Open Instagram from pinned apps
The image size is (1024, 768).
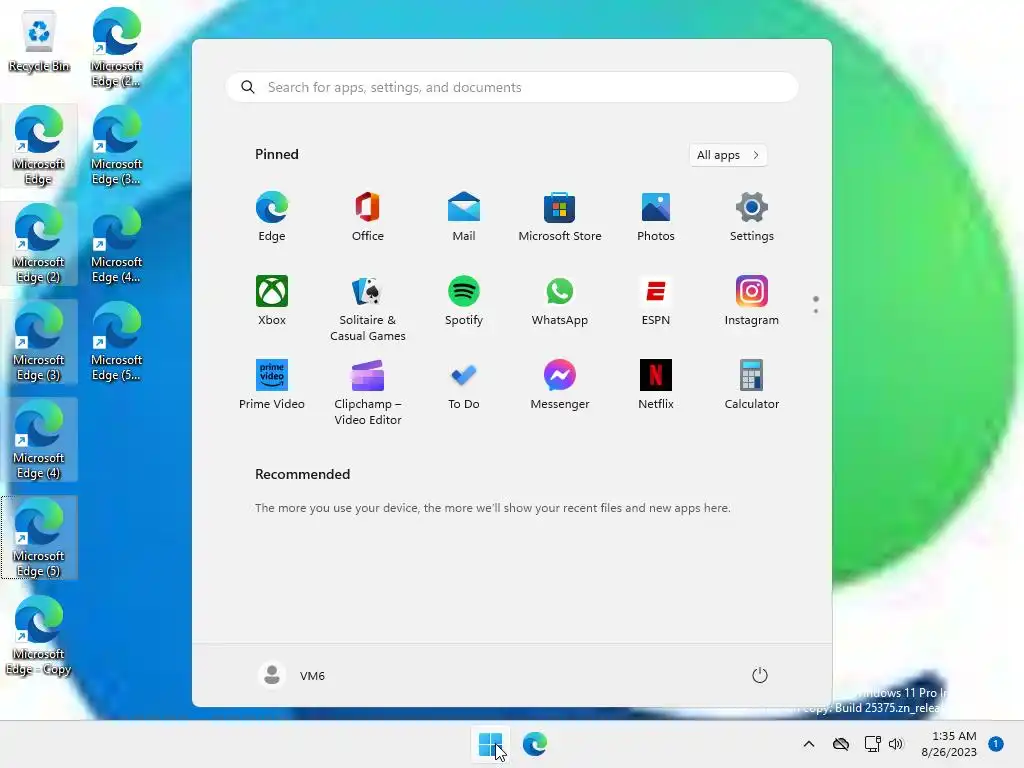point(752,300)
